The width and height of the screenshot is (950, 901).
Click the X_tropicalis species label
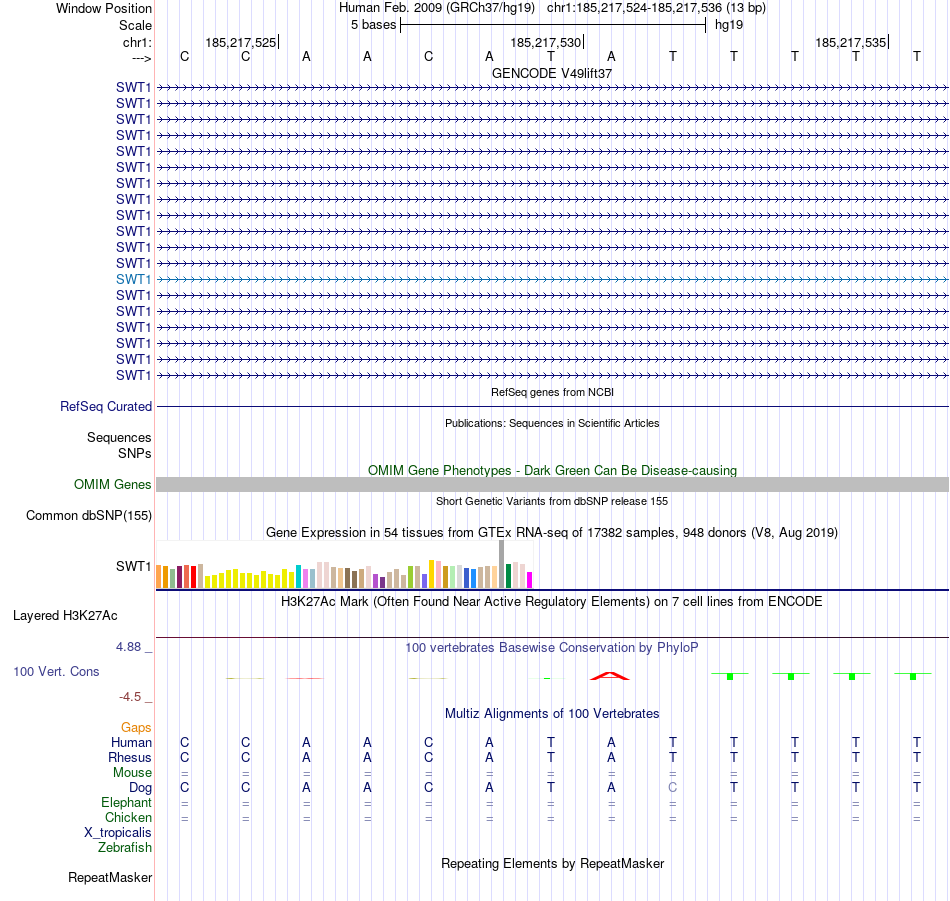pos(118,833)
